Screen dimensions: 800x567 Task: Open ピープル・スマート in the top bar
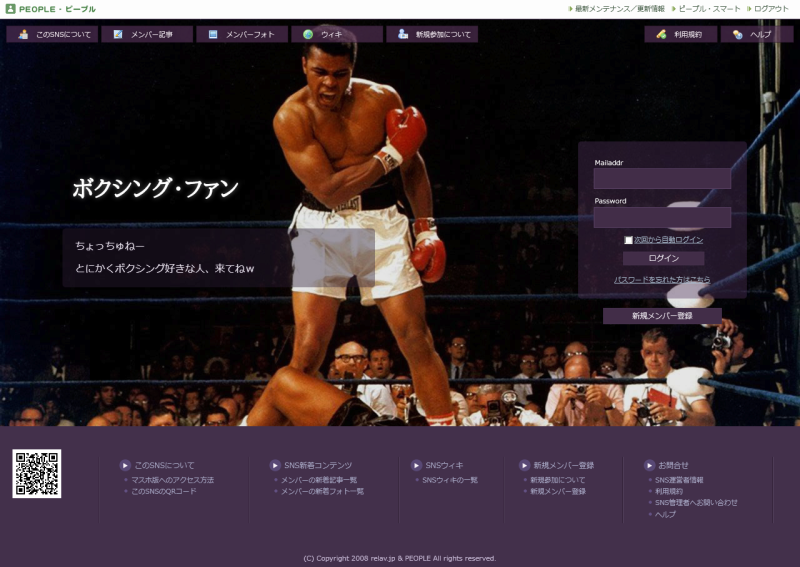pyautogui.click(x=709, y=9)
